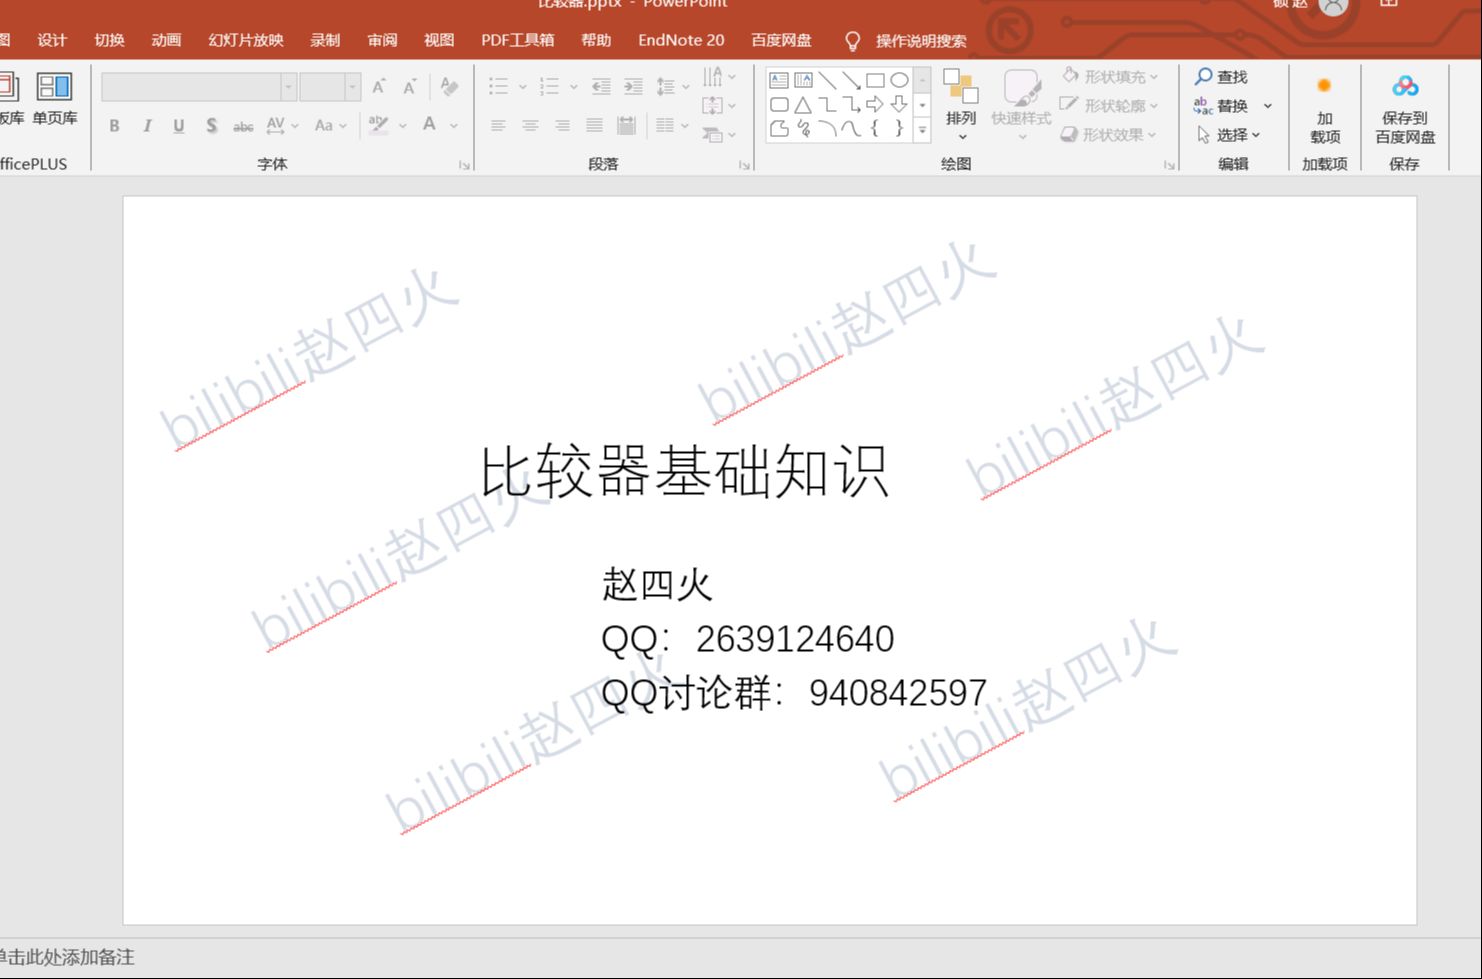Switch to 切换 transitions tab
Screen dimensions: 1482x979
109,40
